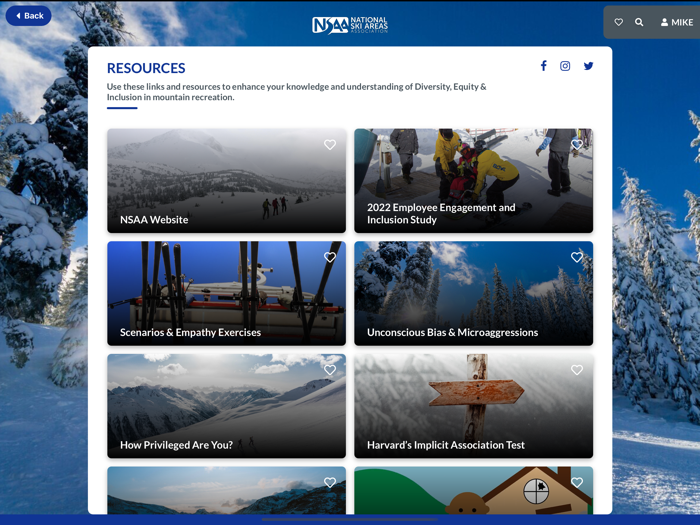Screen dimensions: 700x525
Task: Favorite the Unconscious Bias & Microaggressions card
Action: pos(577,257)
